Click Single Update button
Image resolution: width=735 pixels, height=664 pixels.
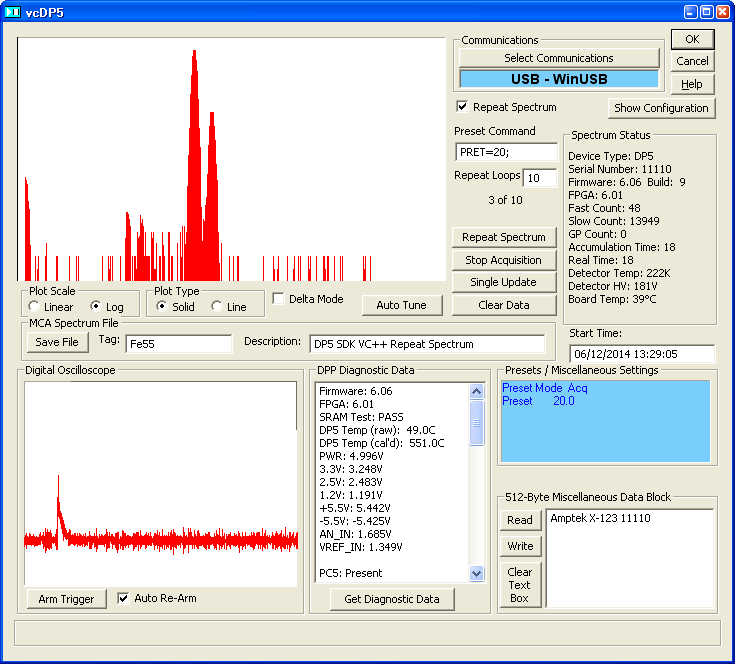coord(504,282)
